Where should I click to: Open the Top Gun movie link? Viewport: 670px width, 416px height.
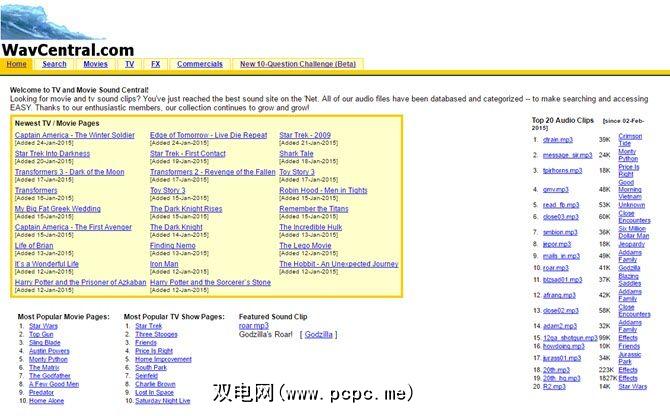(41, 334)
